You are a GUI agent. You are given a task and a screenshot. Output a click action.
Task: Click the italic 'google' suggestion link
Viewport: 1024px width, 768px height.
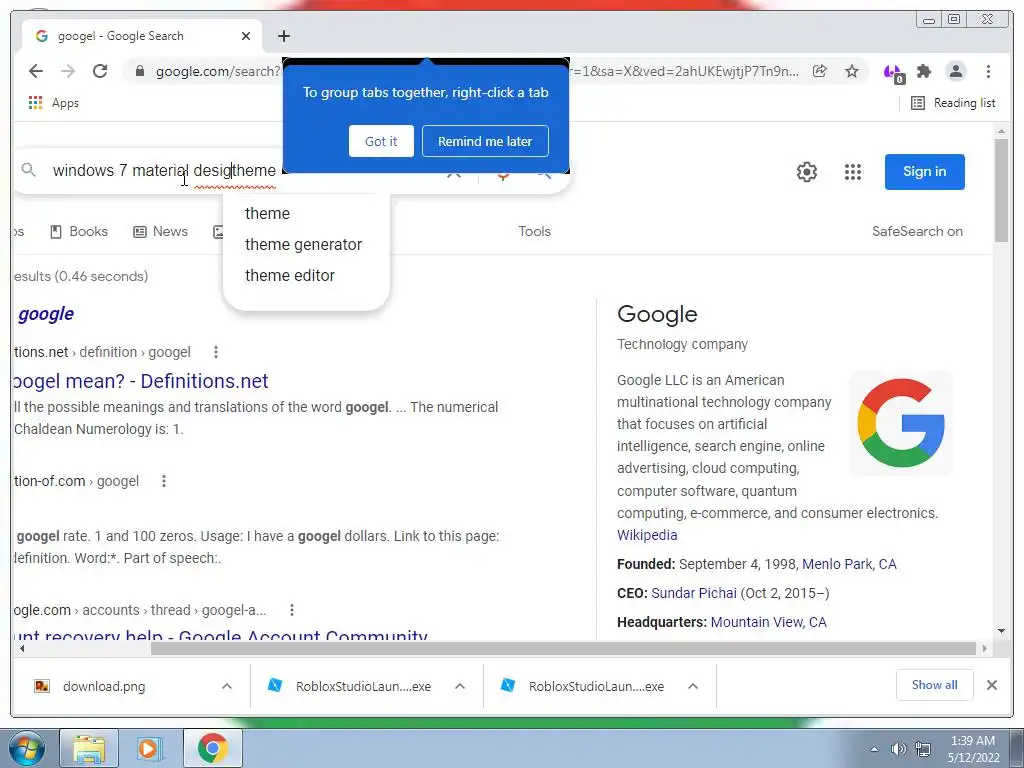[46, 314]
